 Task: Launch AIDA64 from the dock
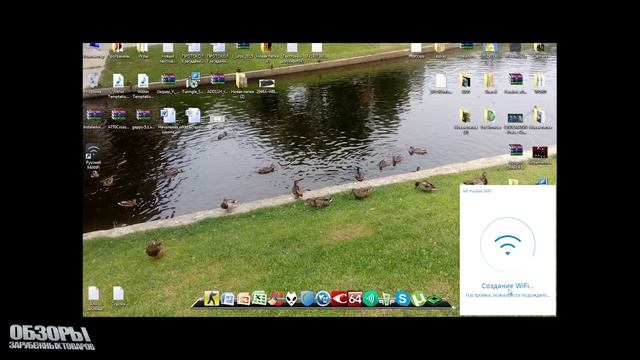[x=355, y=299]
